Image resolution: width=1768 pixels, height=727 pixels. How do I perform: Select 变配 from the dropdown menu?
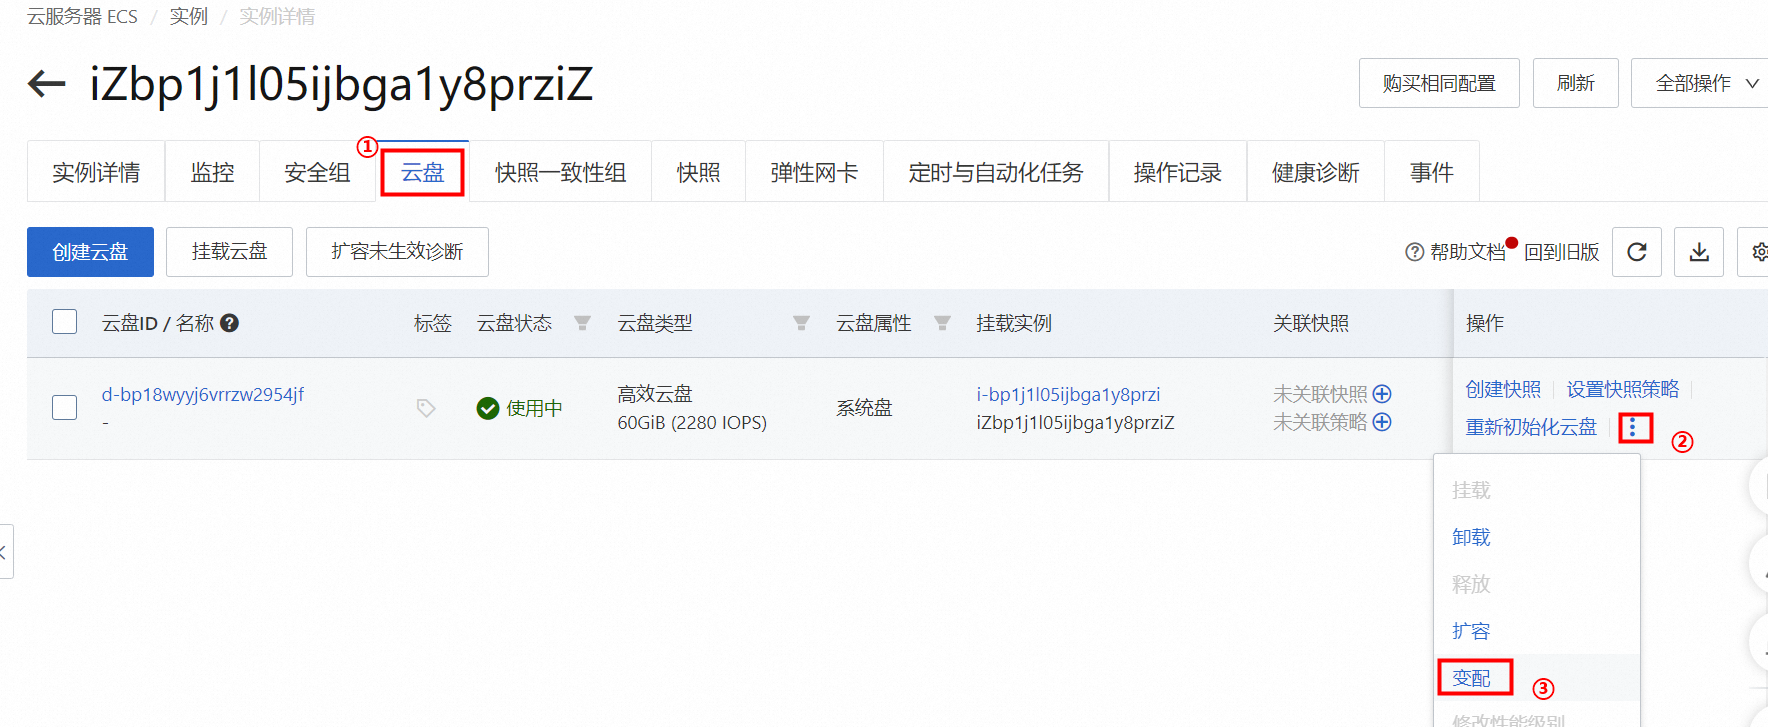click(1471, 678)
